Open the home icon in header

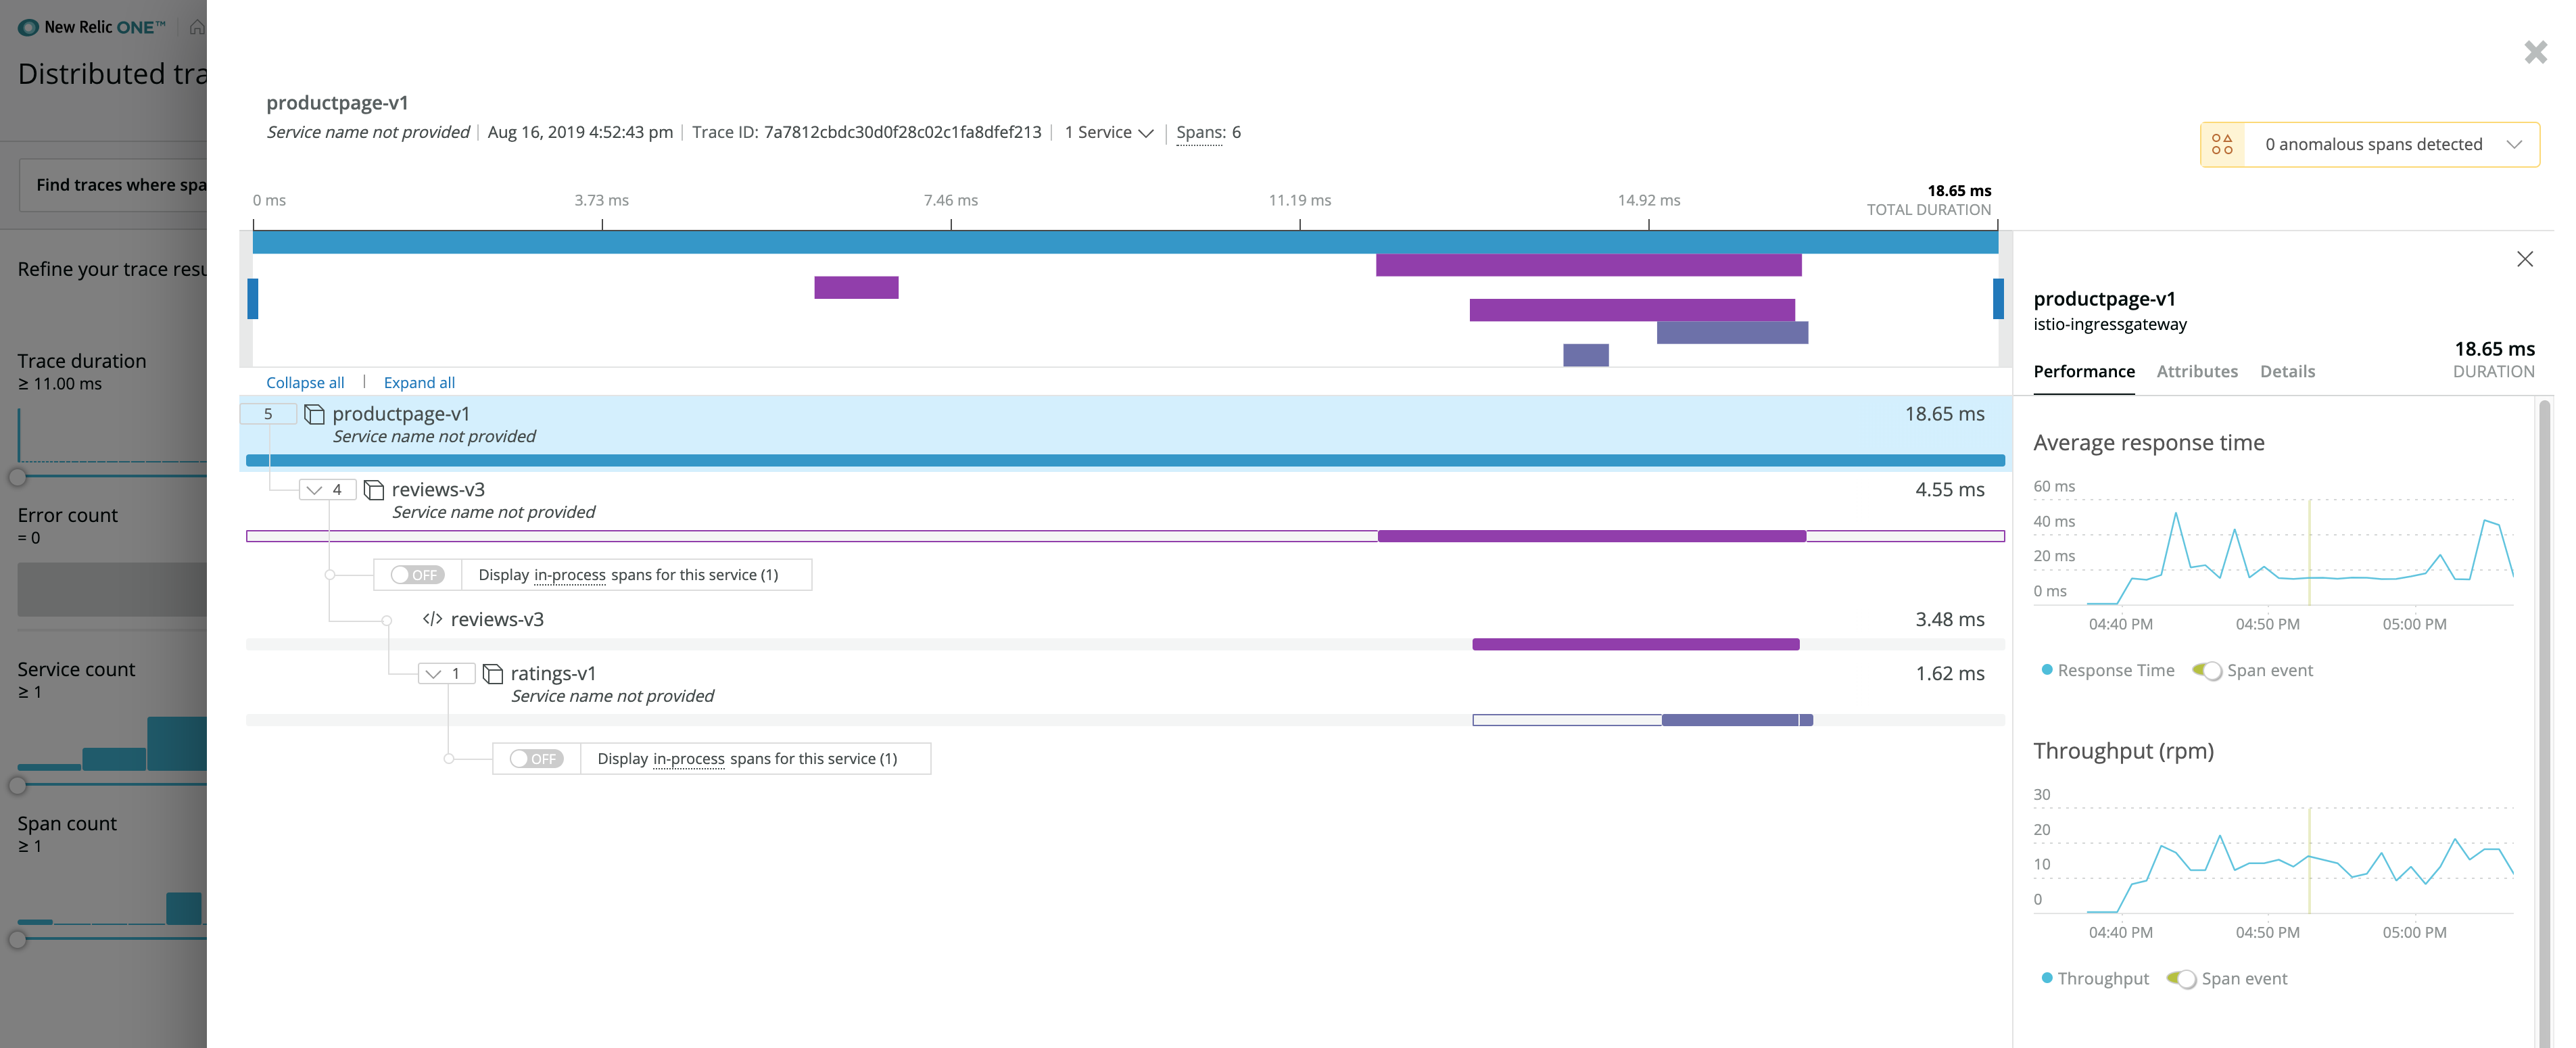coord(197,27)
